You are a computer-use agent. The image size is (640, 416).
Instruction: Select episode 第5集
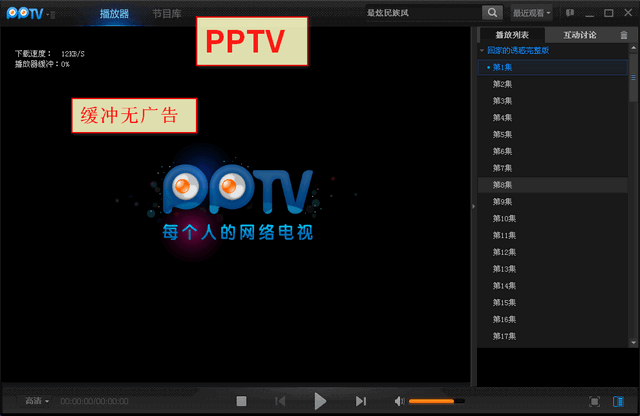[553, 134]
